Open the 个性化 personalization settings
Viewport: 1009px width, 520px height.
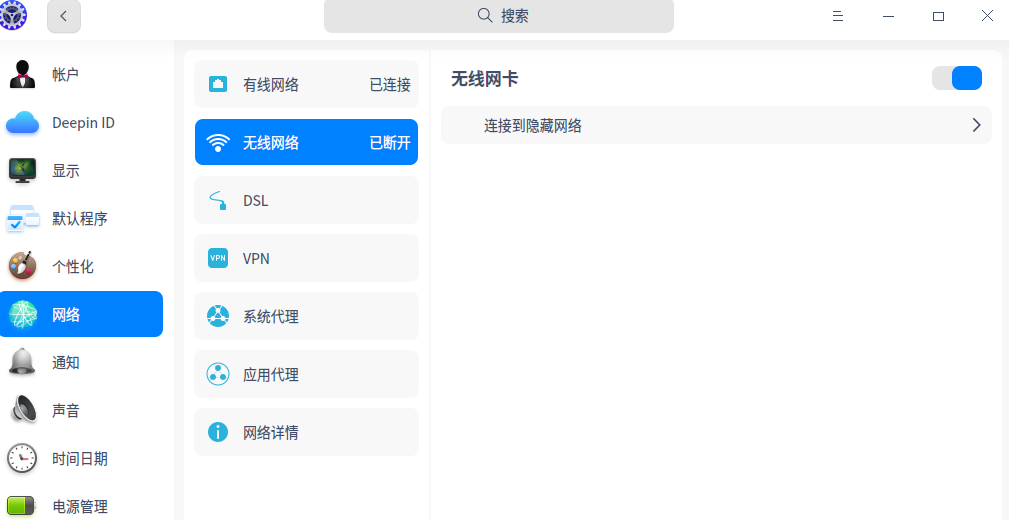81,266
